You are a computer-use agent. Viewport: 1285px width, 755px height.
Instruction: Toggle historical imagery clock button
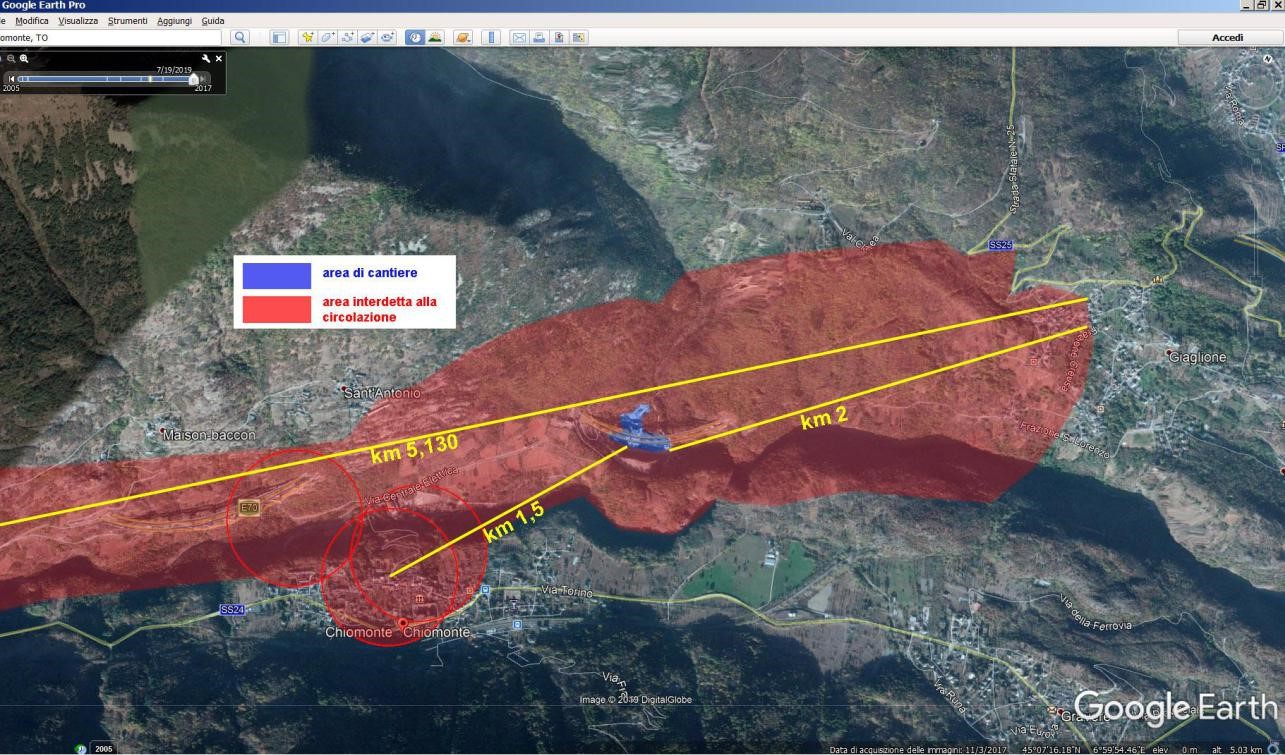pyautogui.click(x=415, y=37)
